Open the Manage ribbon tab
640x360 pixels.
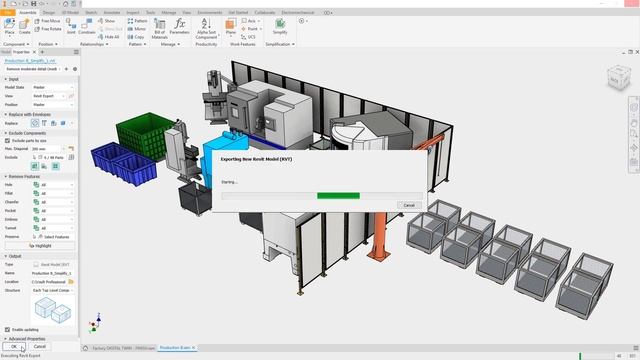169,13
